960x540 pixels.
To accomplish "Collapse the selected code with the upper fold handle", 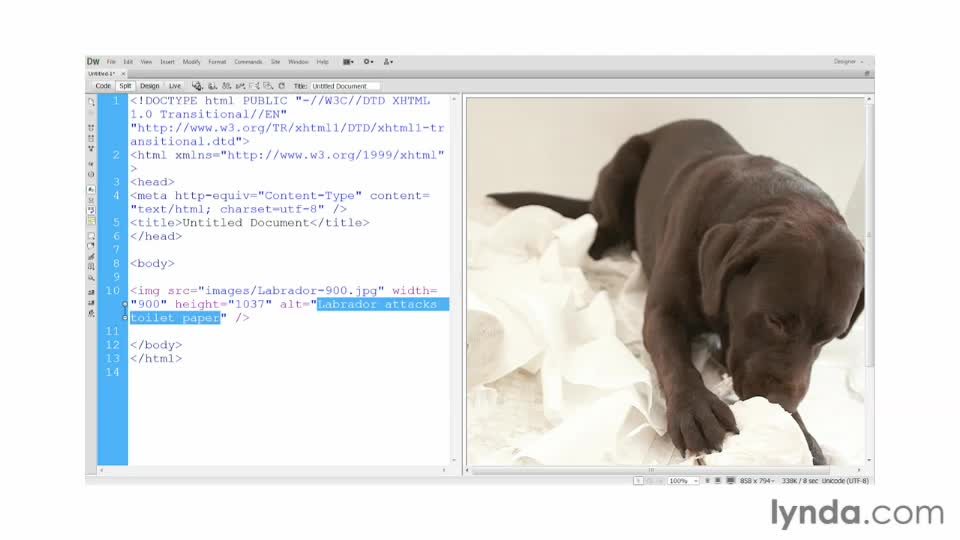I will tap(125, 304).
